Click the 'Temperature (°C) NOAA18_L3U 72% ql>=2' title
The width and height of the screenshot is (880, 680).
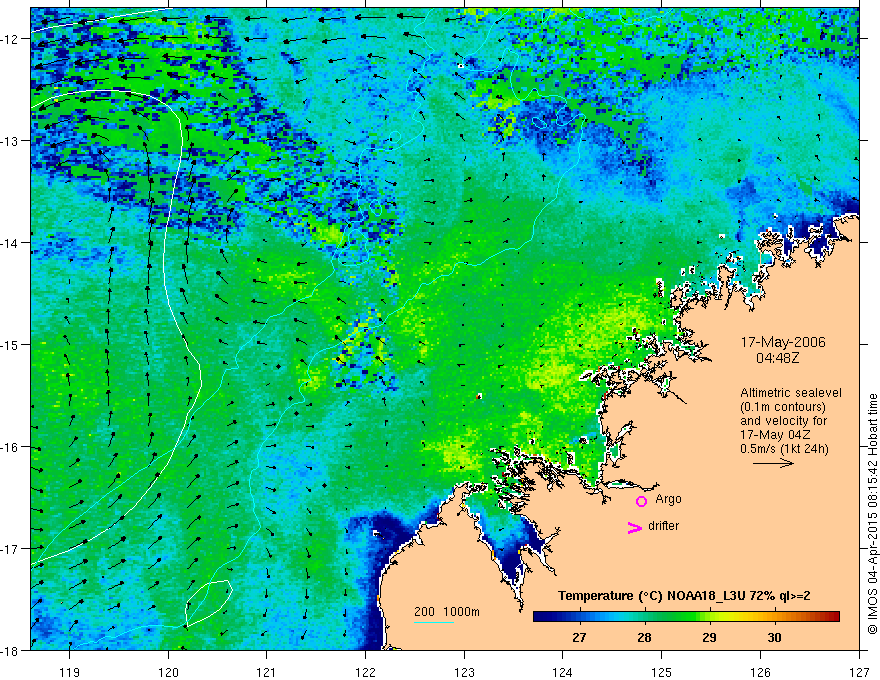click(x=684, y=596)
